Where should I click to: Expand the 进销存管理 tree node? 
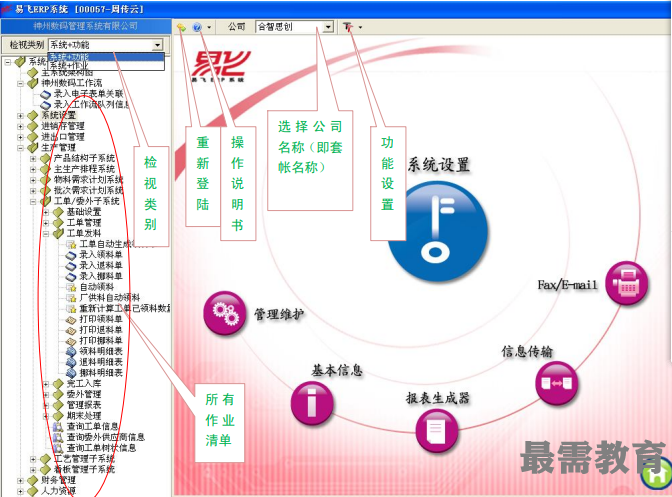tap(20, 126)
